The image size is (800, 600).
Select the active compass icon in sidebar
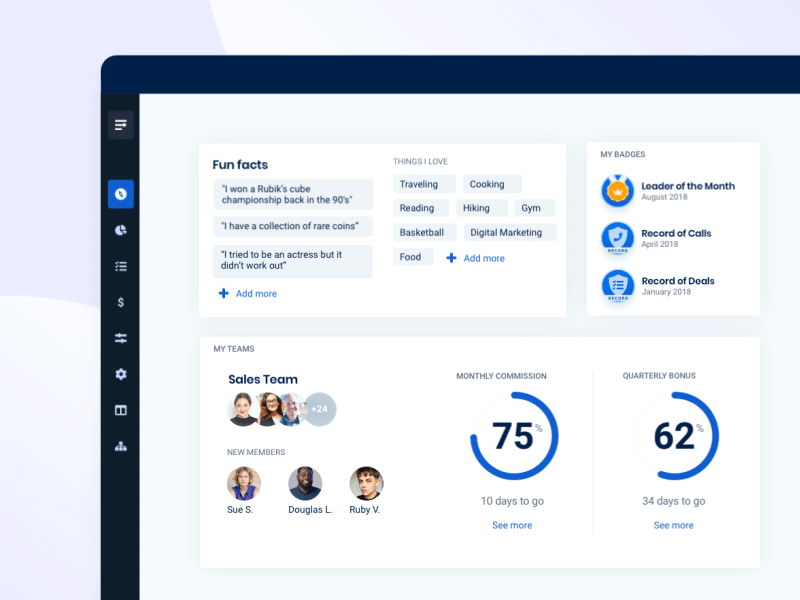(121, 194)
